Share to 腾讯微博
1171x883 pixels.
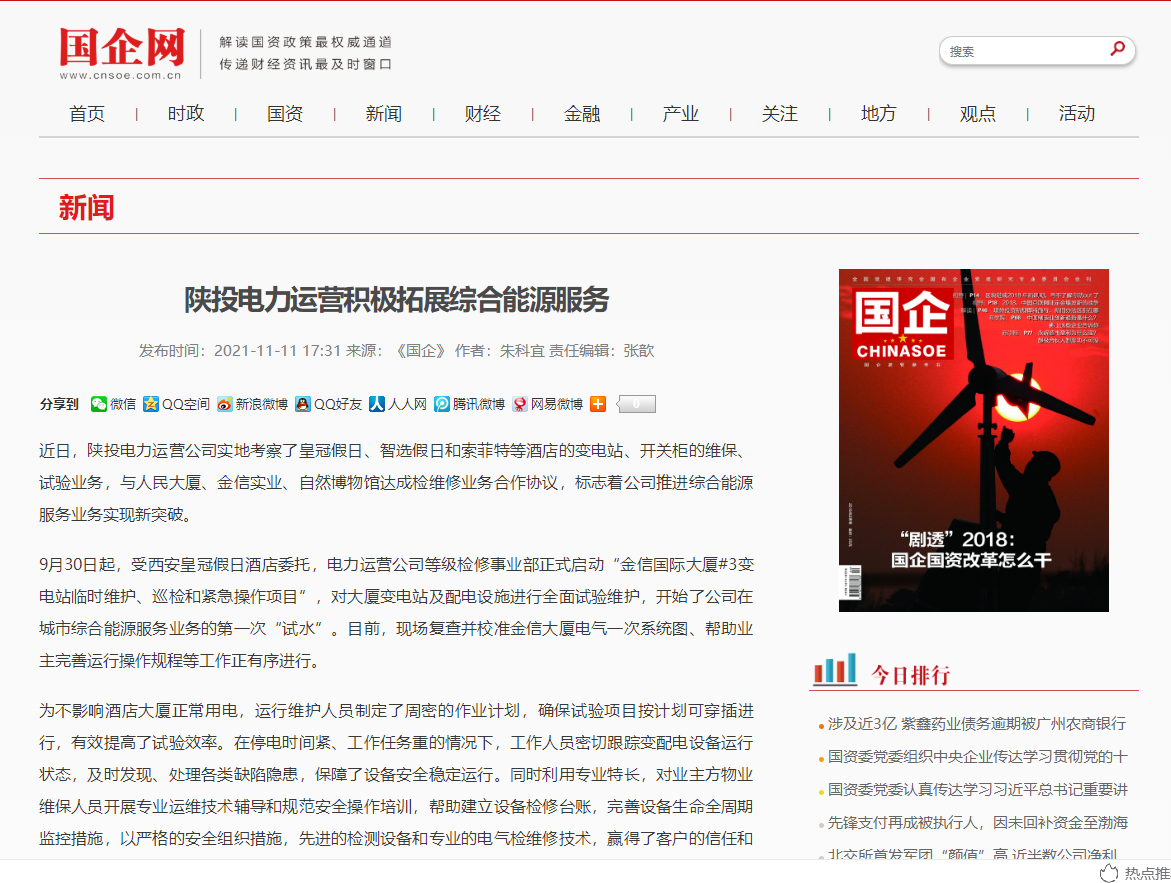pyautogui.click(x=469, y=404)
